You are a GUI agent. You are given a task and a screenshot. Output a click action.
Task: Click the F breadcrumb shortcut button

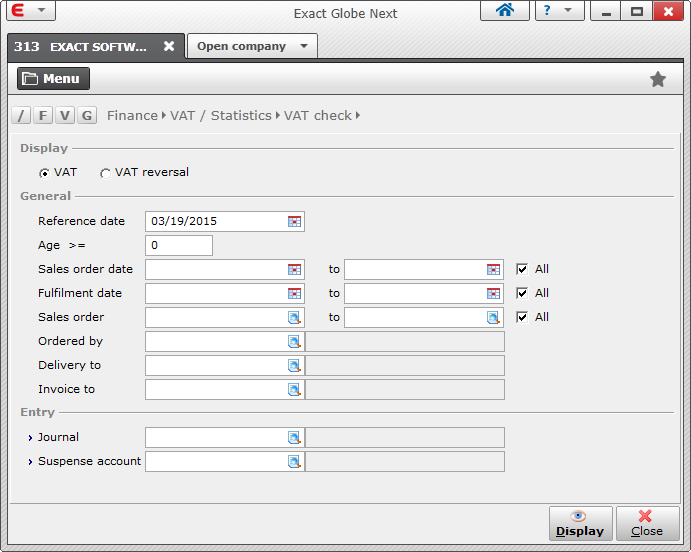pos(43,115)
